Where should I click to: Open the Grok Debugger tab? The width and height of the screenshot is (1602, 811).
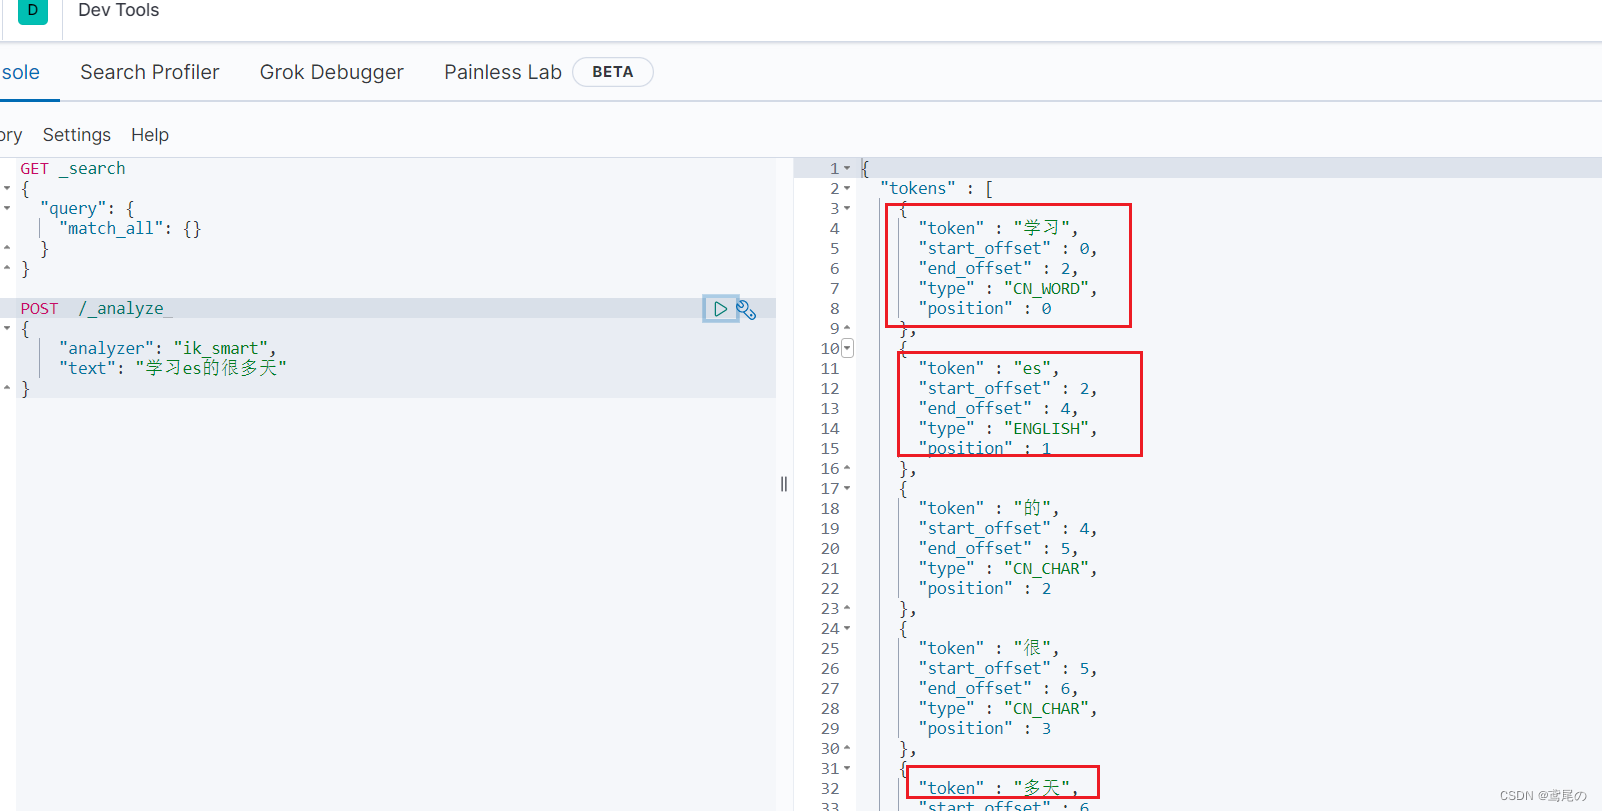pos(332,72)
